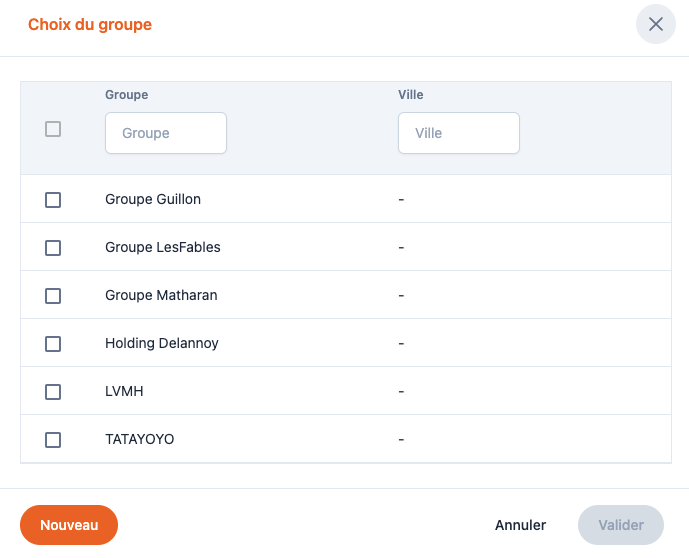Mark the TATAYOYO checkbox
Screen dimensions: 689x558
coord(53,440)
